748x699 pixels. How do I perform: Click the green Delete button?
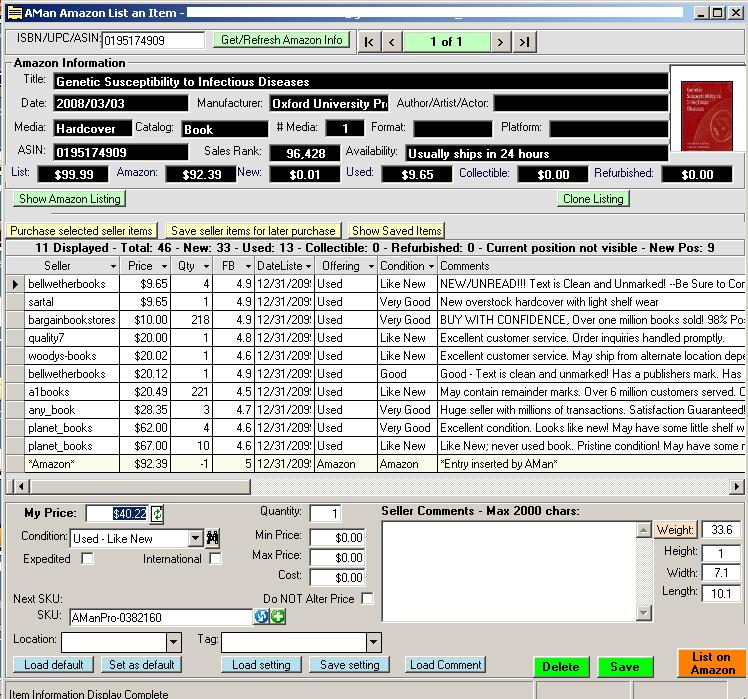coord(561,667)
